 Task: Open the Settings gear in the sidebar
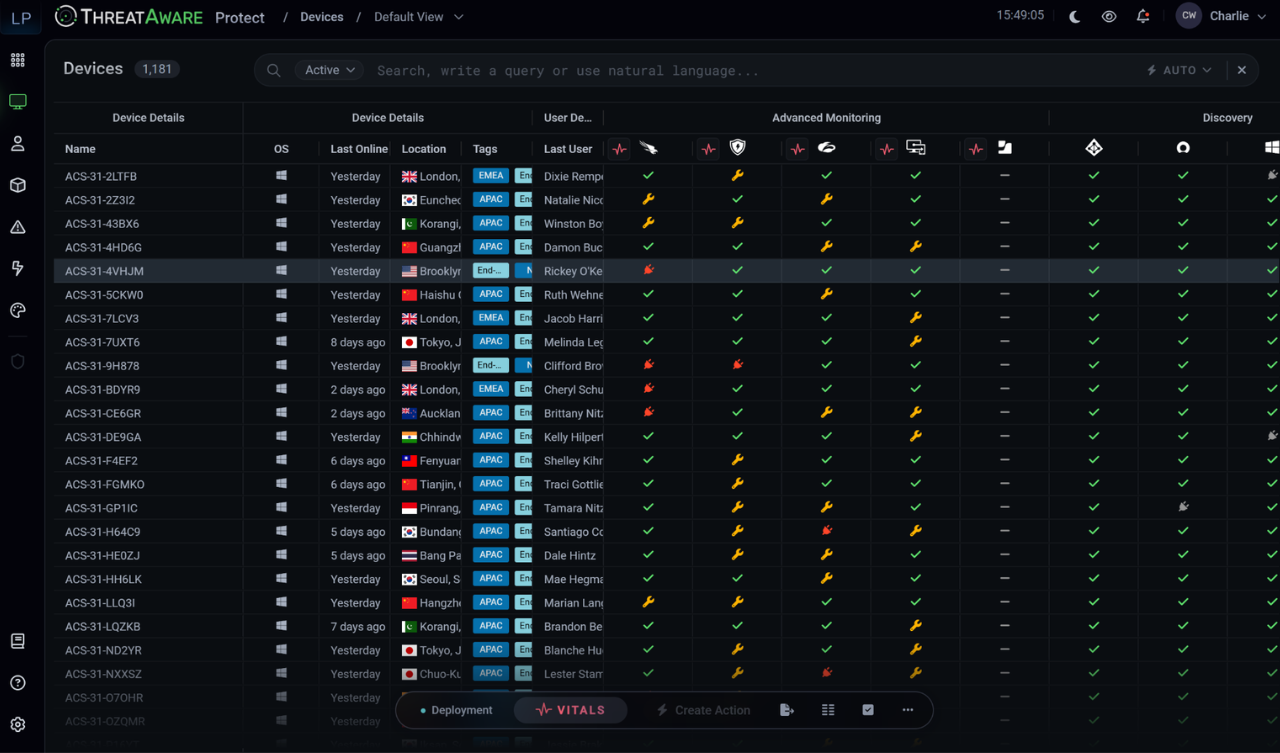(x=18, y=725)
